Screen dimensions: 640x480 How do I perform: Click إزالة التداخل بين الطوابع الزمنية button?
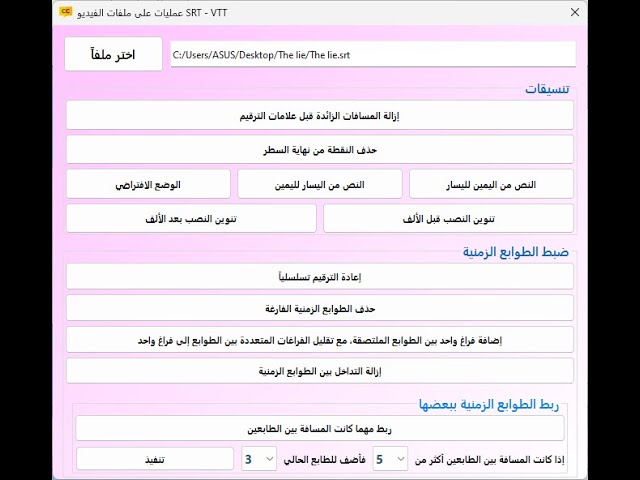[320, 371]
